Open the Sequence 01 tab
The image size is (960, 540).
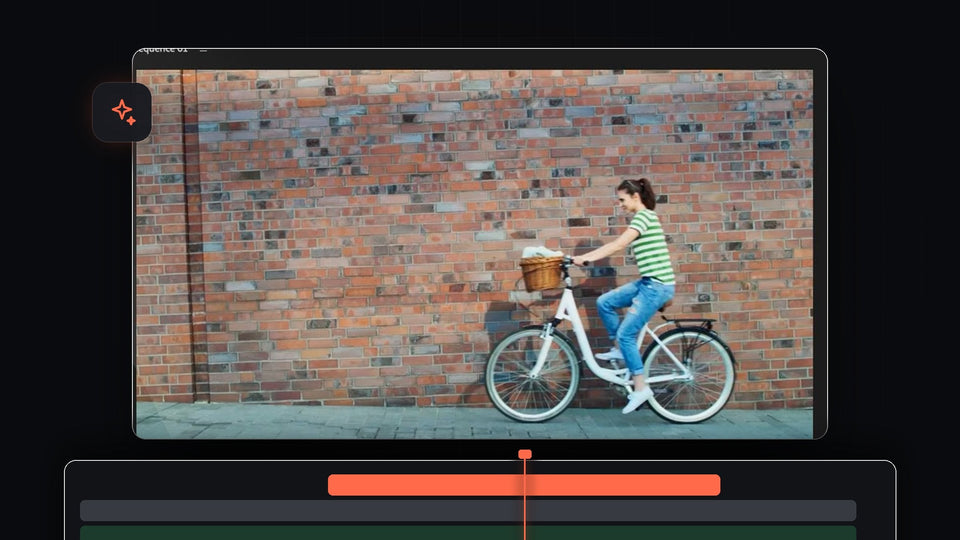click(x=163, y=50)
